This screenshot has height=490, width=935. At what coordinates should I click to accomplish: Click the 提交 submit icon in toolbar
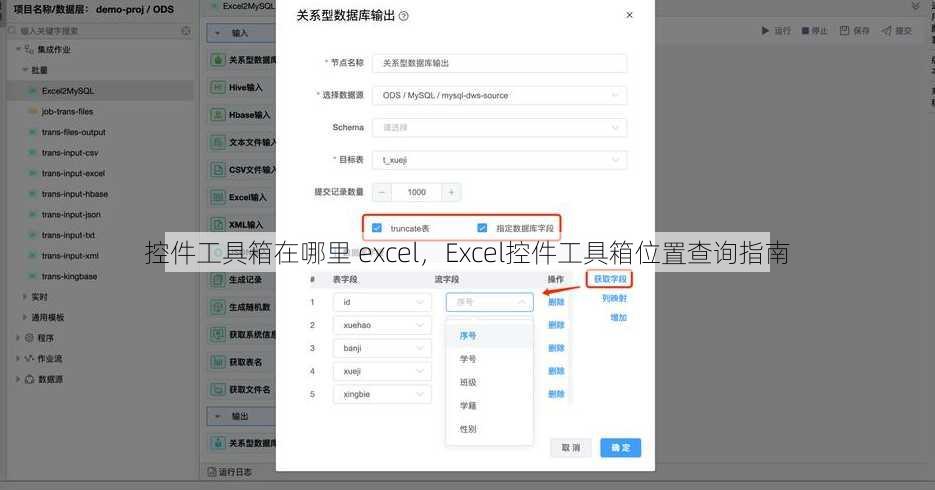(x=887, y=30)
